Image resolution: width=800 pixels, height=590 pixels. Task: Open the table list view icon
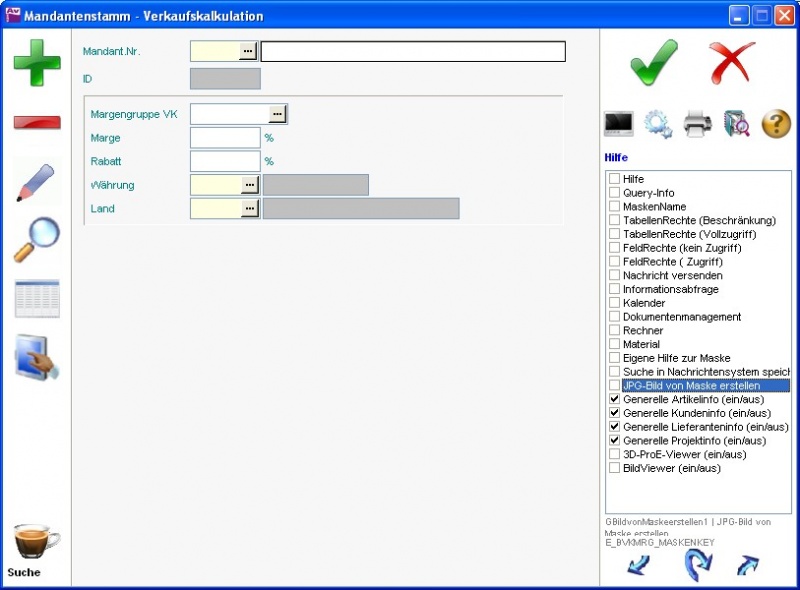(37, 298)
